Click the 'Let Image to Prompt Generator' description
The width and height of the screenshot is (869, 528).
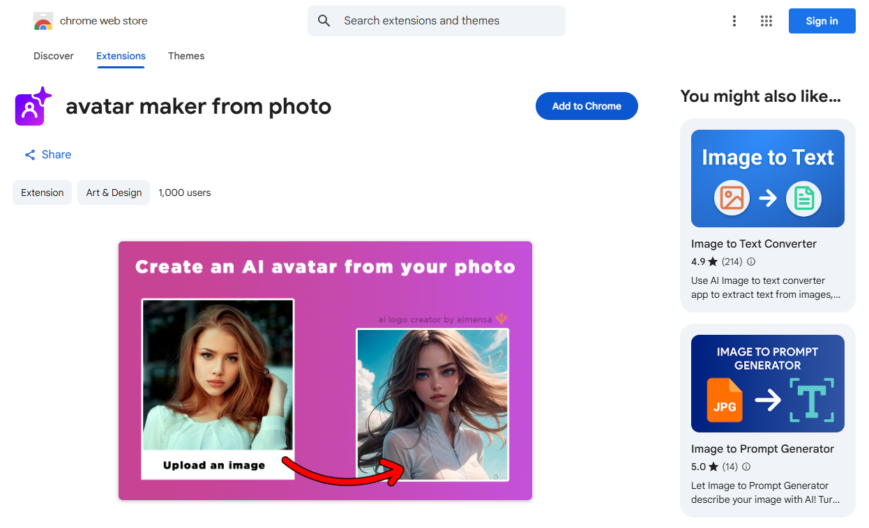click(x=765, y=493)
